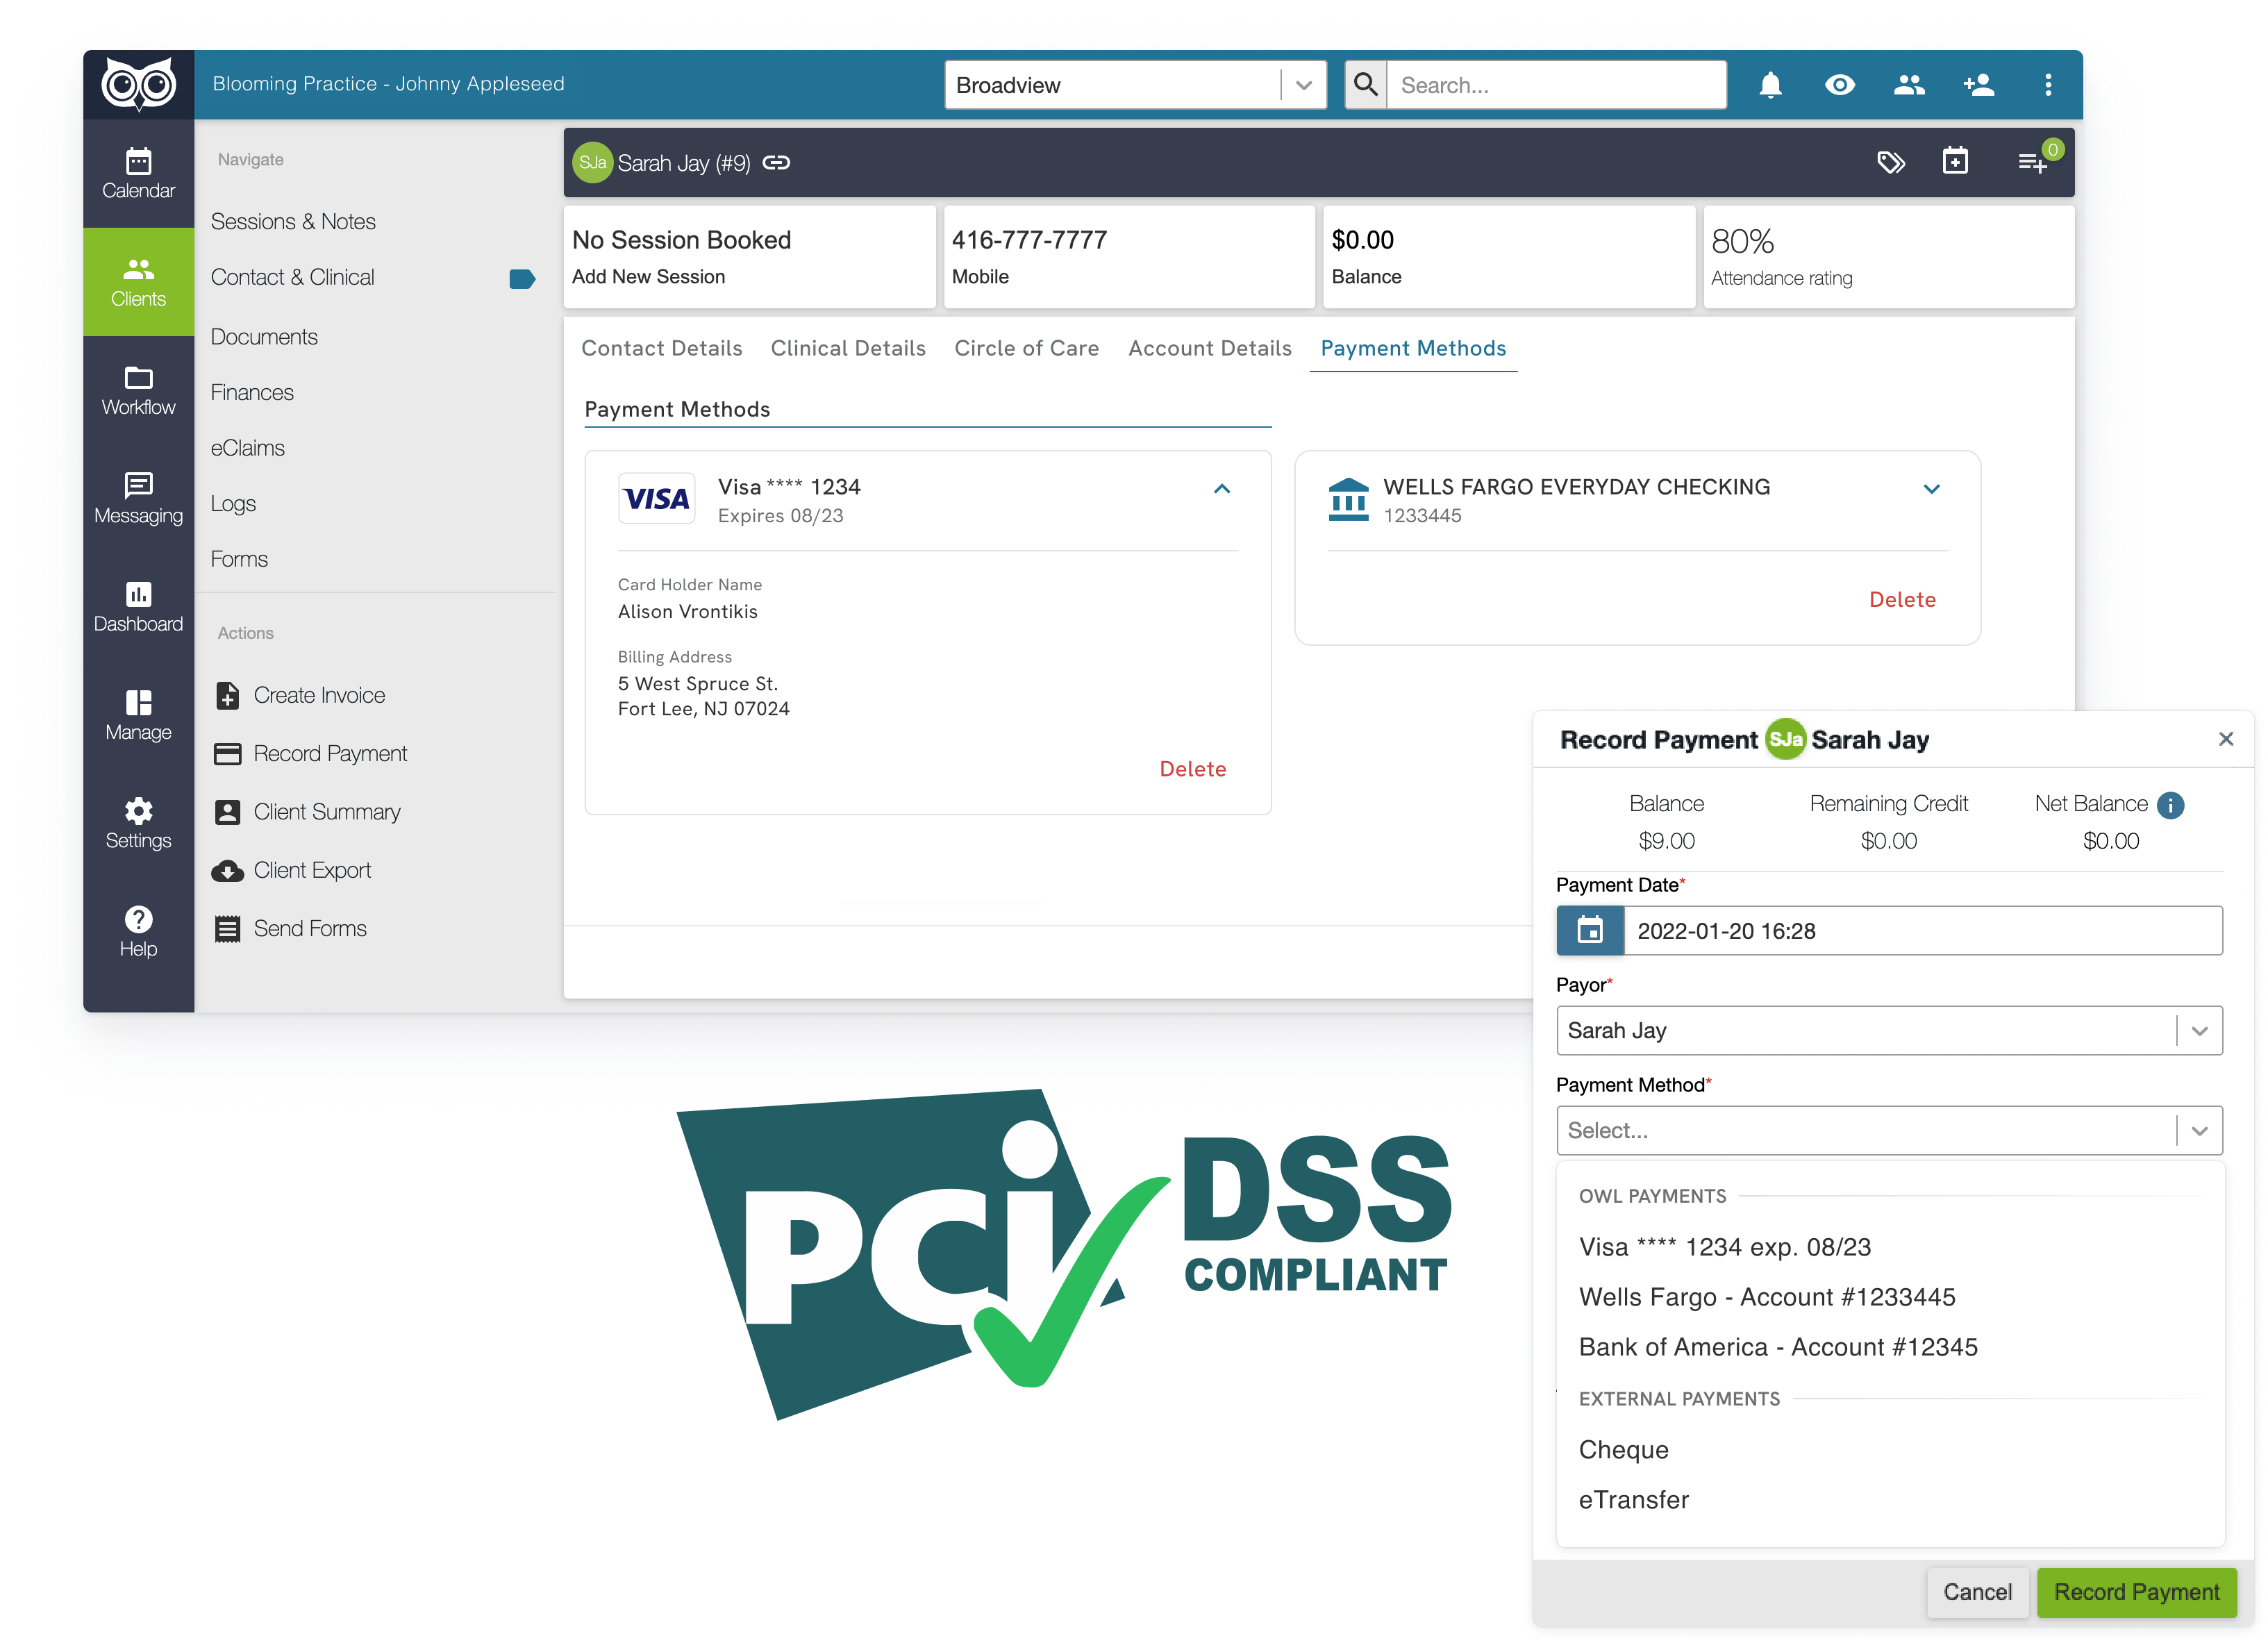Screen dimensions: 2268x1643
Task: Open the Manage sidebar section
Action: click(138, 715)
